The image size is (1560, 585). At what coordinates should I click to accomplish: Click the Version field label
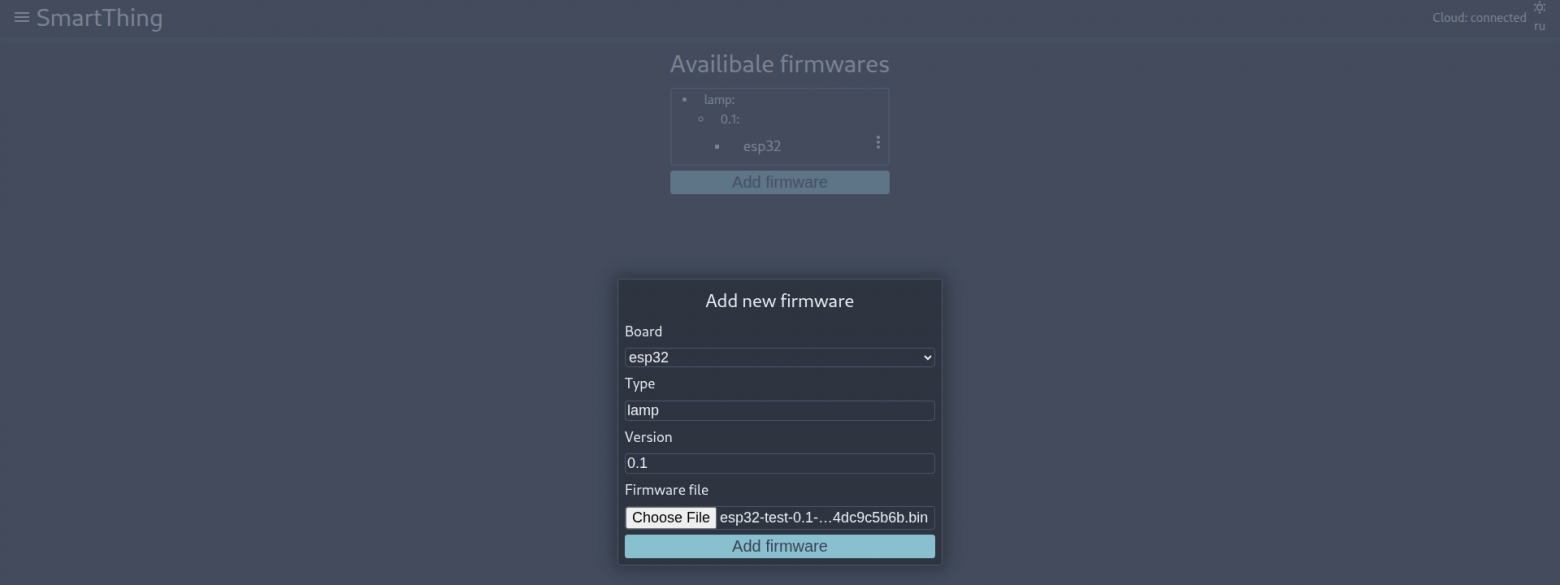click(x=648, y=437)
